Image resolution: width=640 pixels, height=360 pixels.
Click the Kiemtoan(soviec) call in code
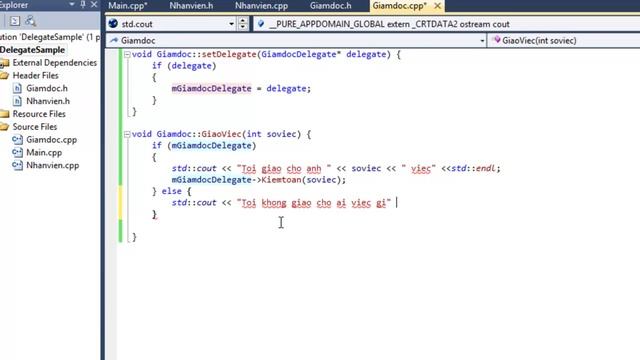tap(304, 180)
